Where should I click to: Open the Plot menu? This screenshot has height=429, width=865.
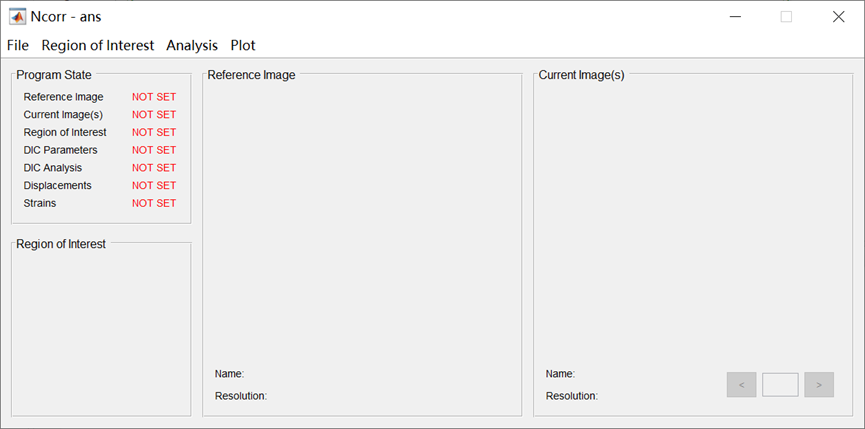[243, 45]
